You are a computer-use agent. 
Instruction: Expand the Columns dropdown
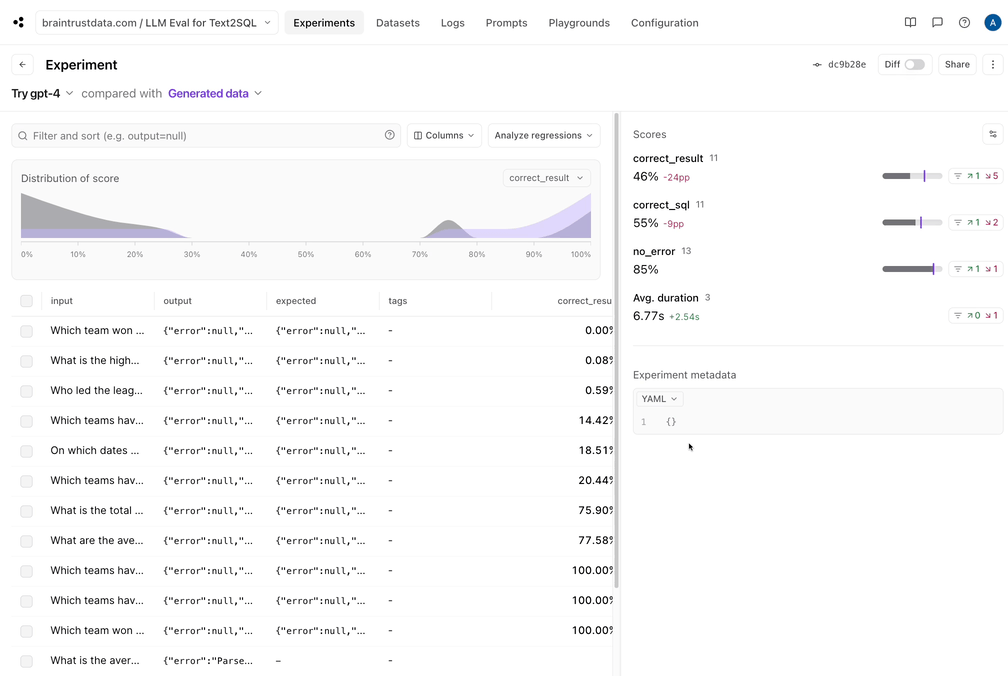(x=444, y=135)
